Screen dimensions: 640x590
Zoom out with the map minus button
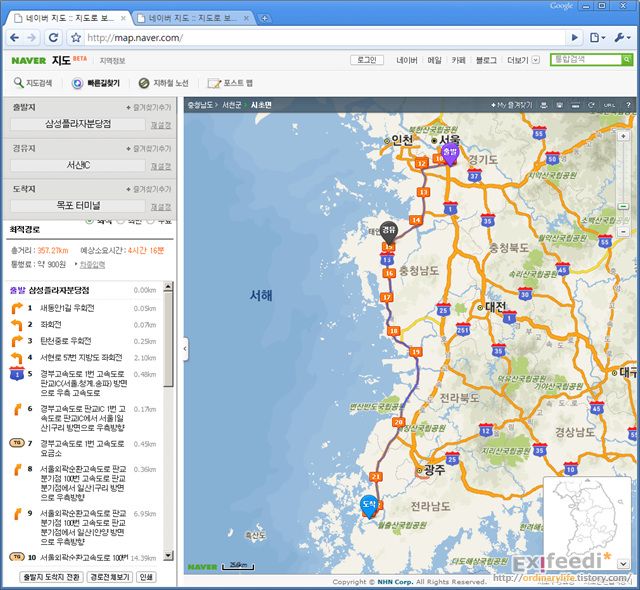coord(623,232)
